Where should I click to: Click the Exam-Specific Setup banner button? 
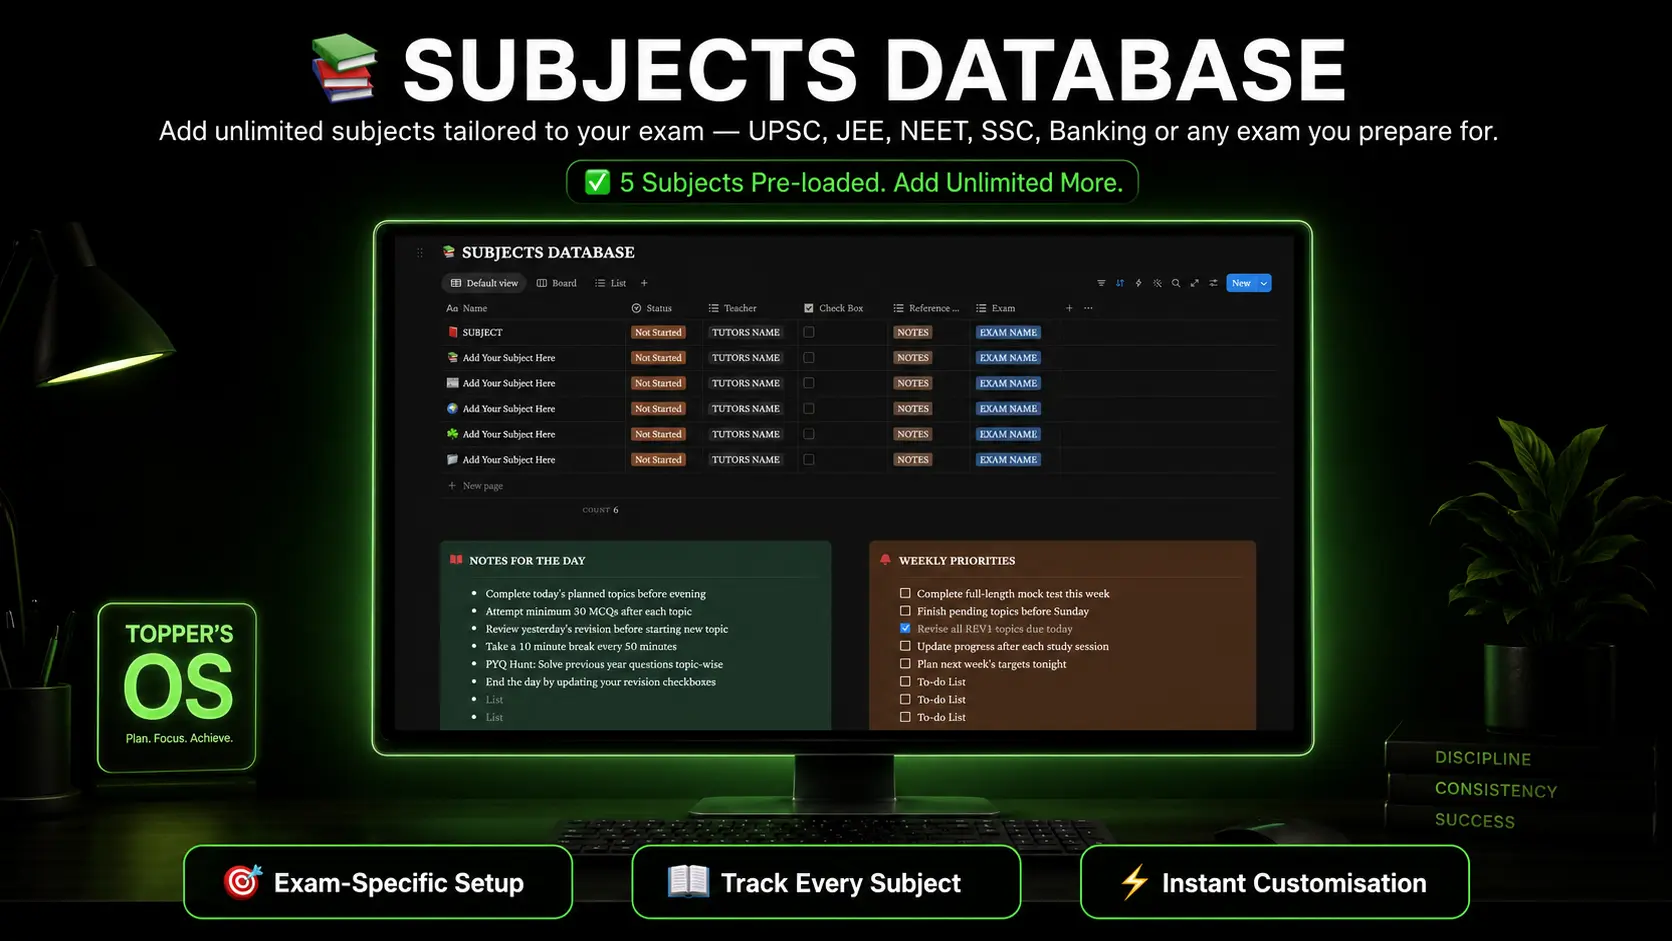[x=378, y=882]
